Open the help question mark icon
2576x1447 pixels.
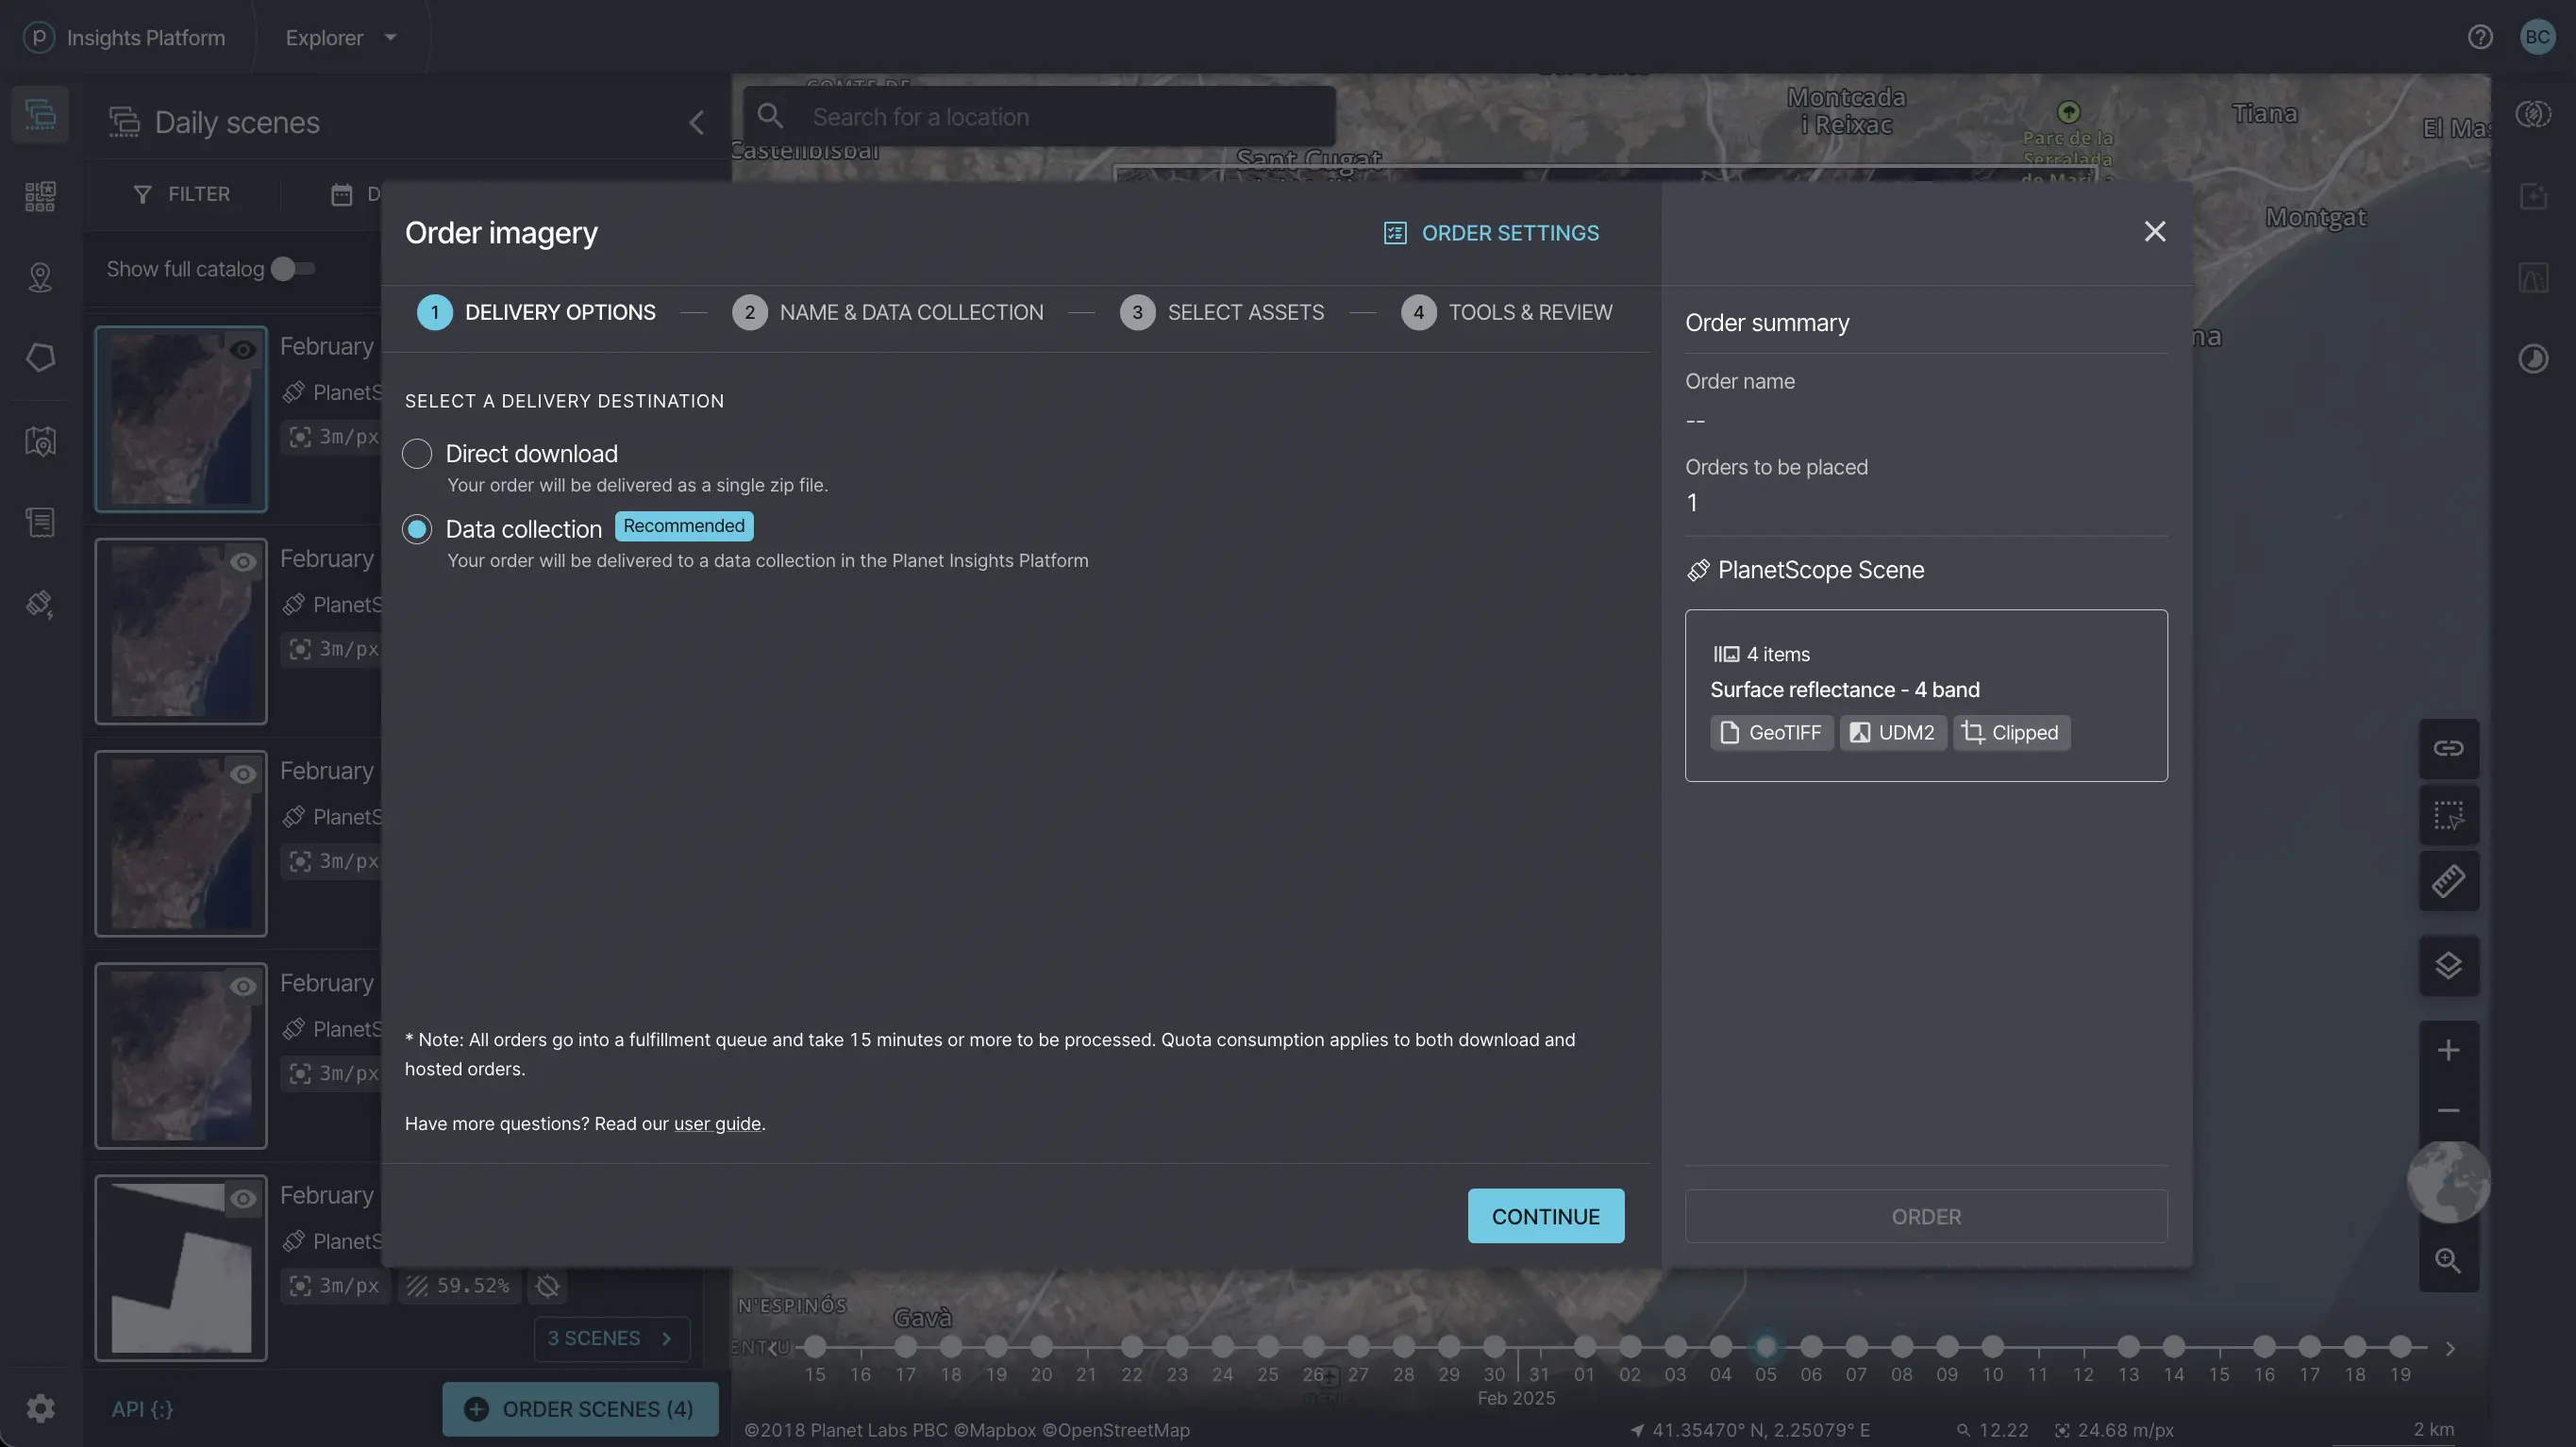(x=2480, y=37)
